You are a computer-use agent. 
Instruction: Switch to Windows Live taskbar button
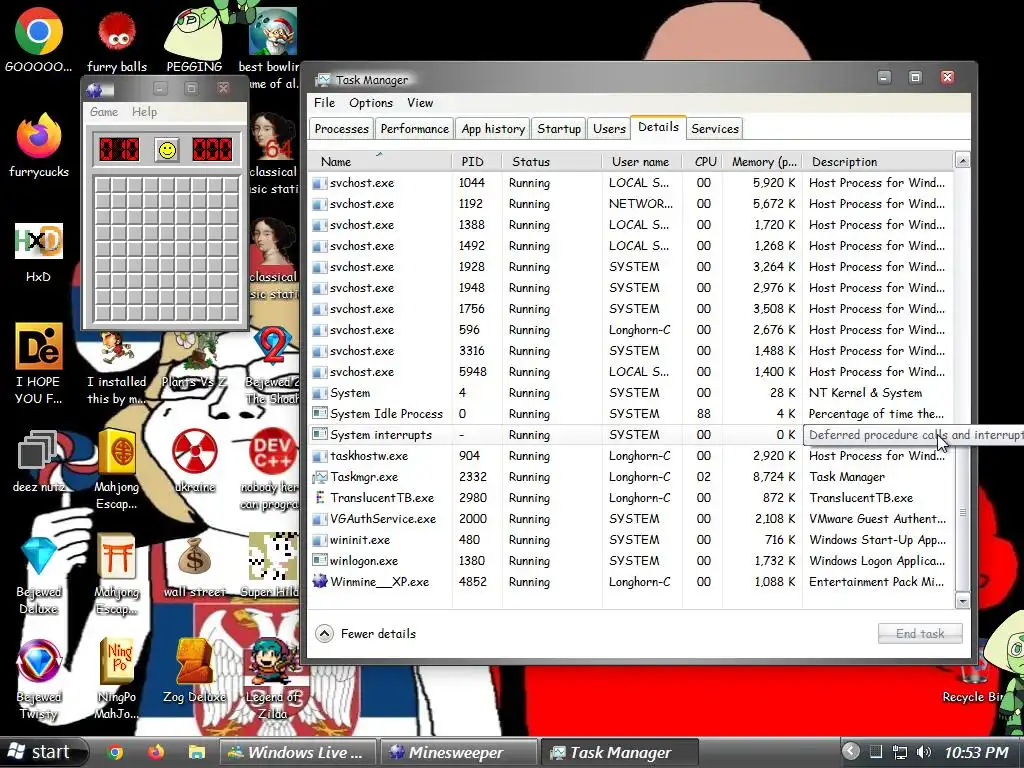click(x=297, y=752)
